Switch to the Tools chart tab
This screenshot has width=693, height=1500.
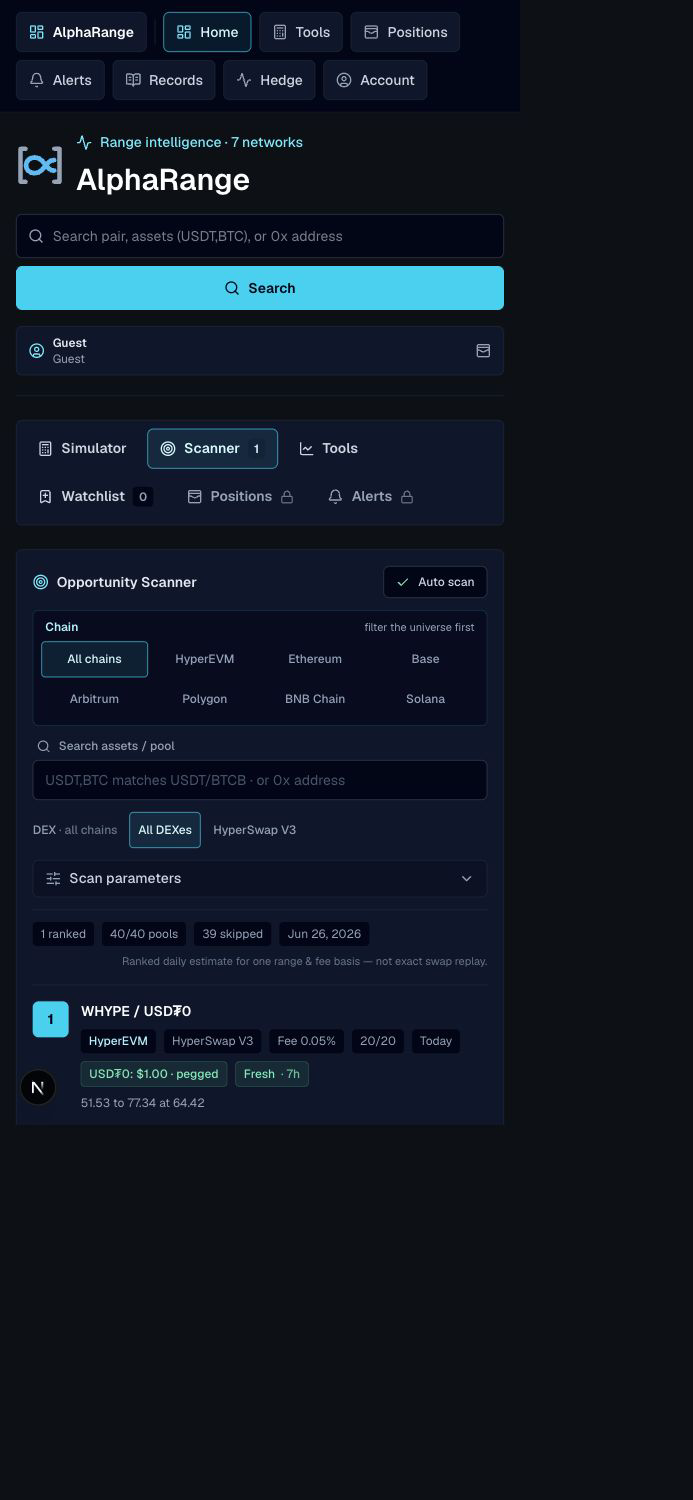[328, 448]
